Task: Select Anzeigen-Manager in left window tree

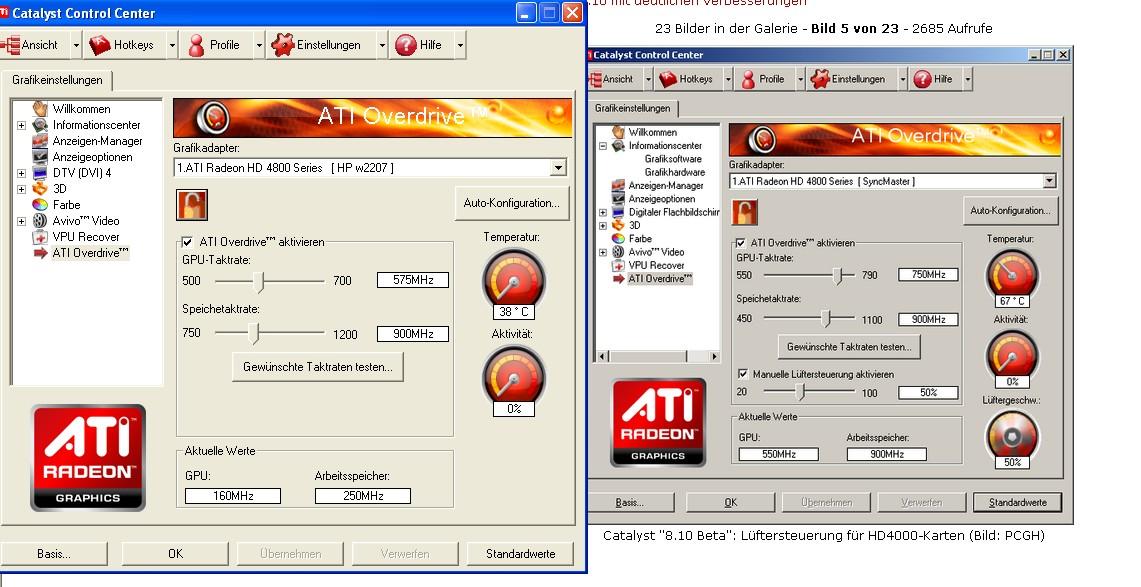Action: point(98,141)
